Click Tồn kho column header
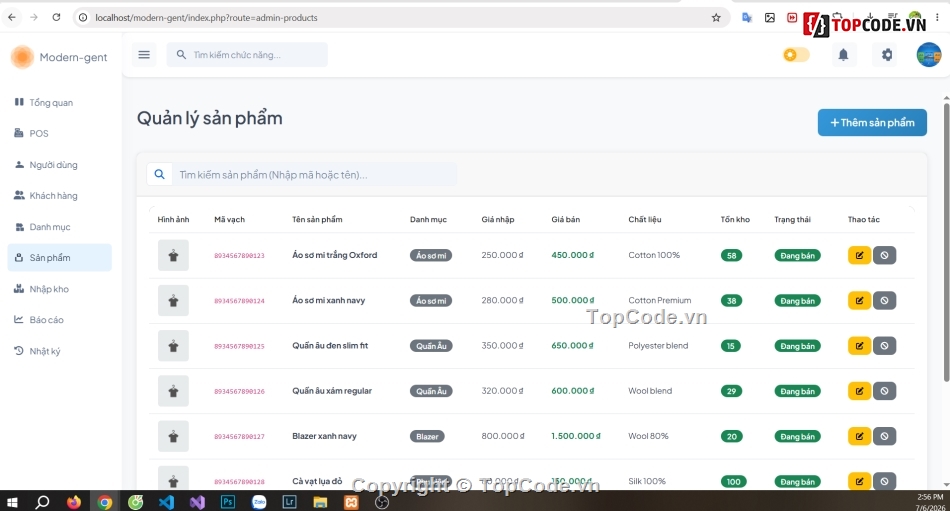 (735, 219)
